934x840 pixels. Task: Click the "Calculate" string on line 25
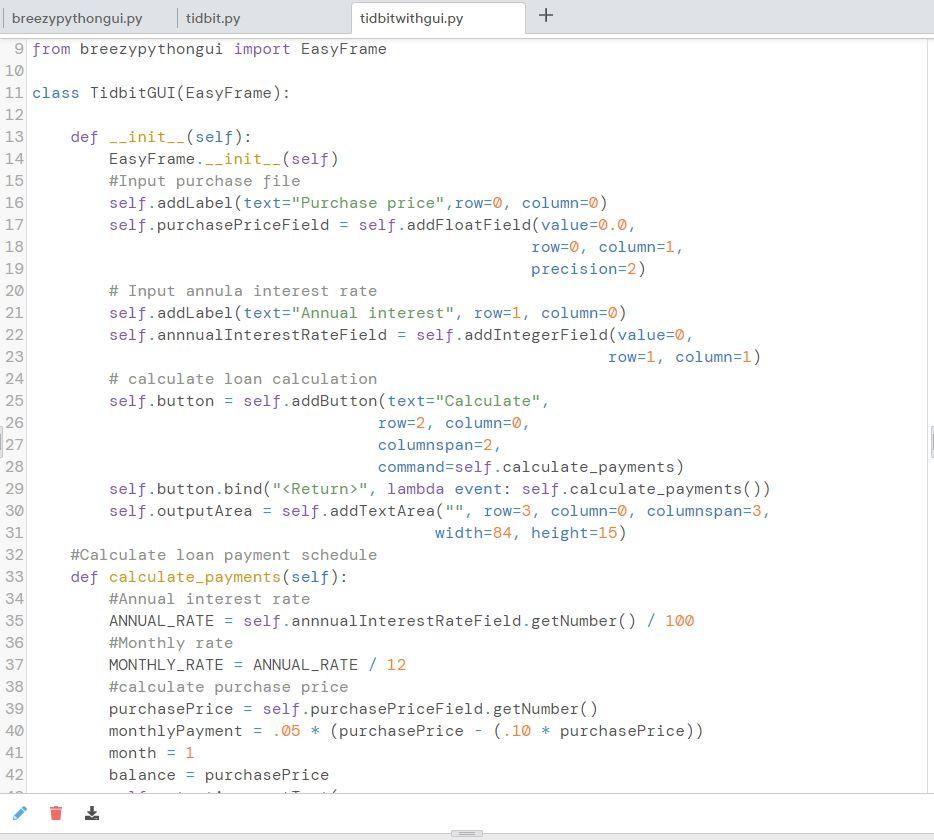[488, 401]
